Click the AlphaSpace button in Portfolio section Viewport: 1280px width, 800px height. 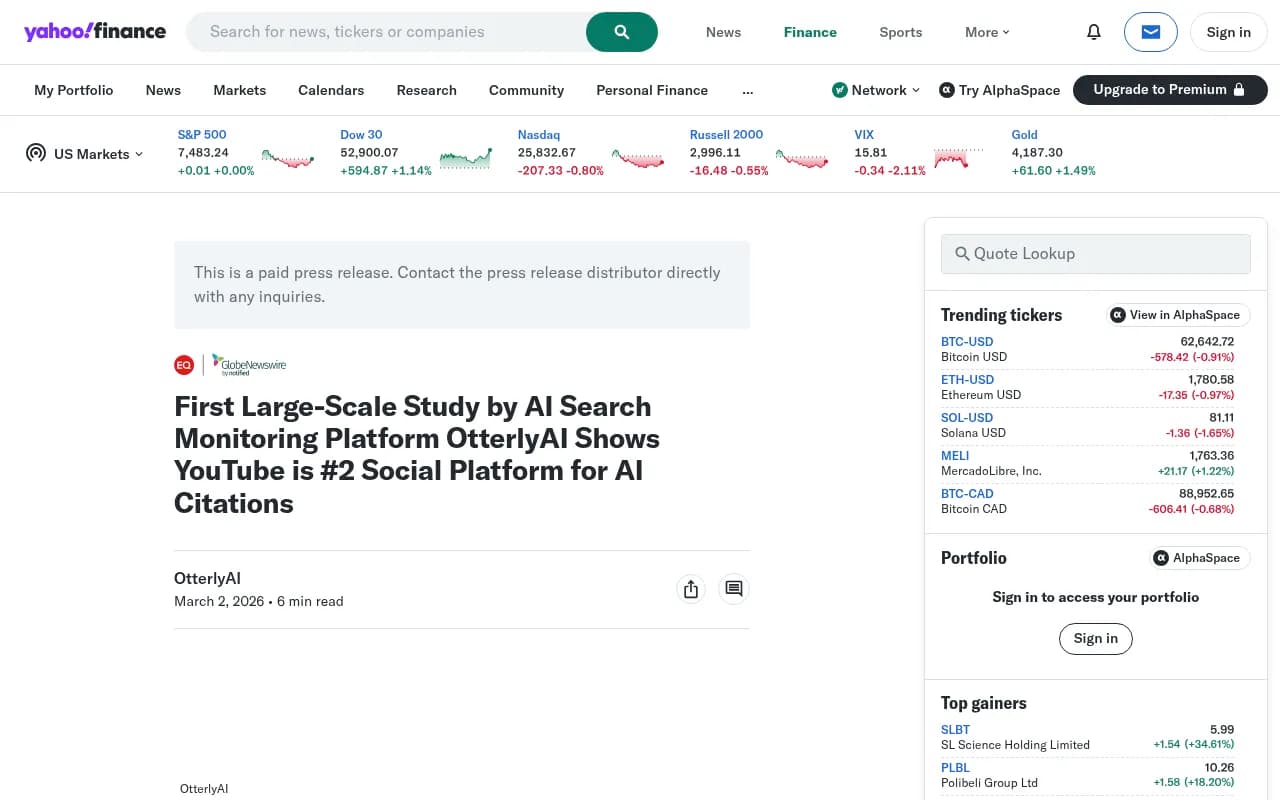pos(1199,558)
